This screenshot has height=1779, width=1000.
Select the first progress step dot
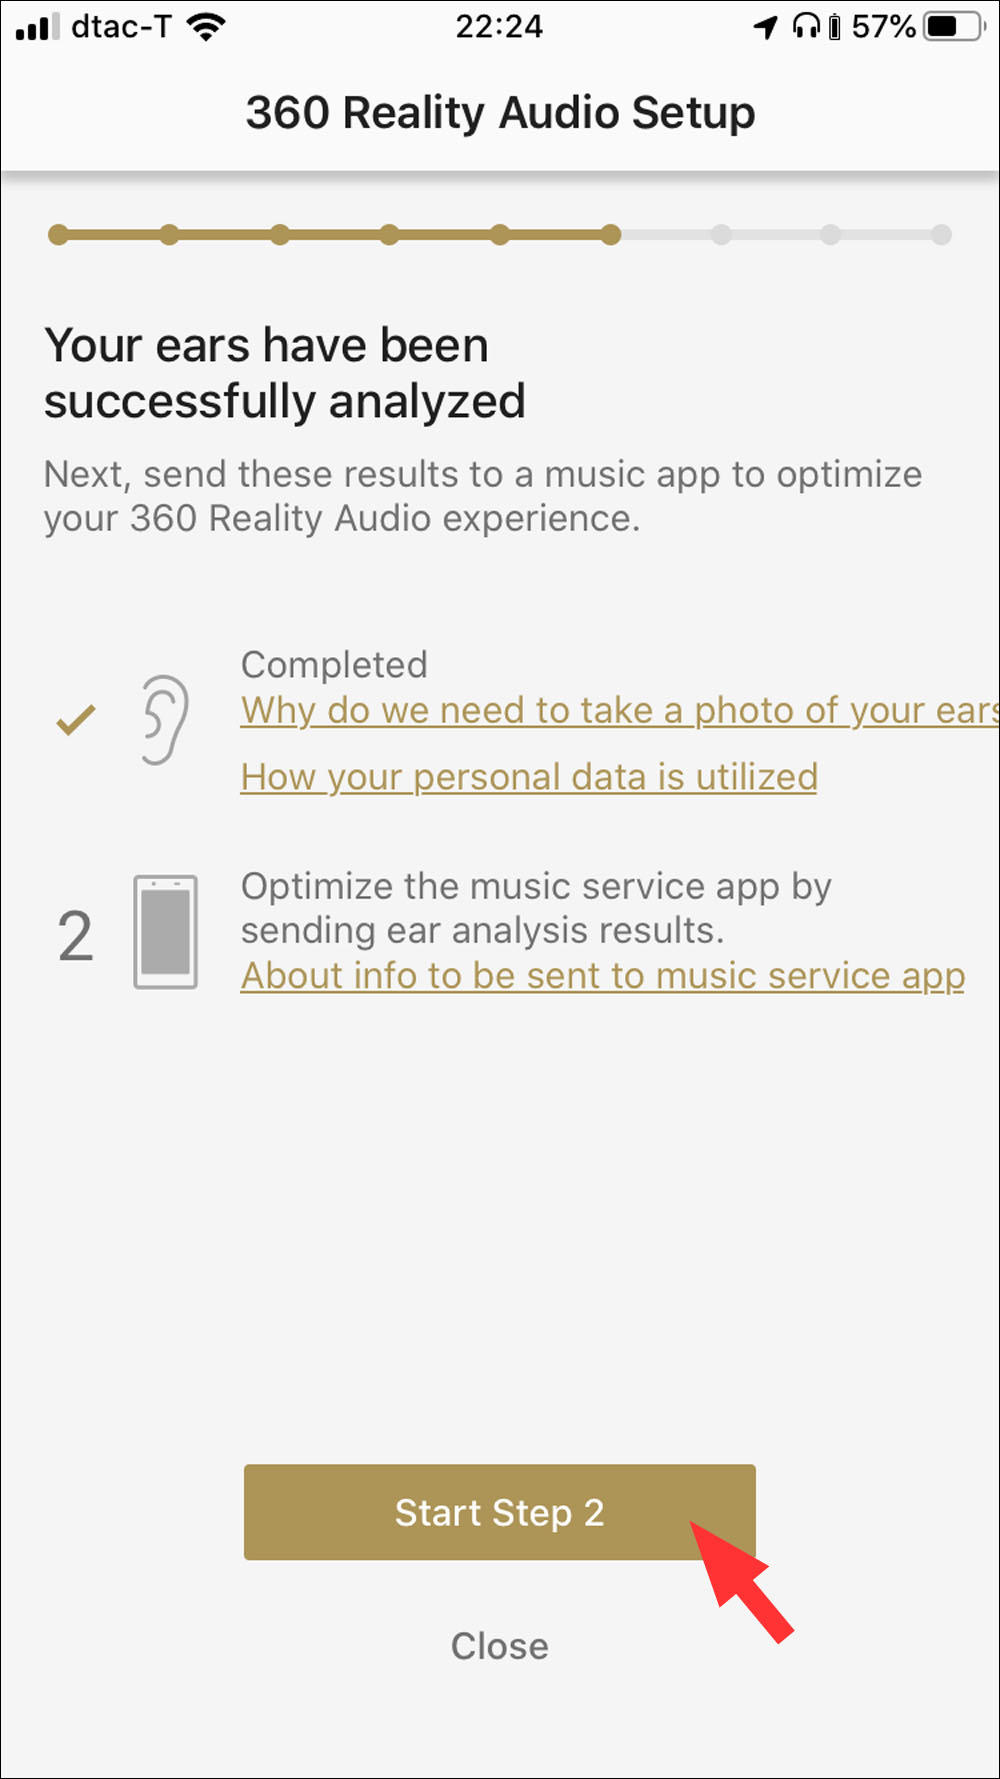point(59,235)
